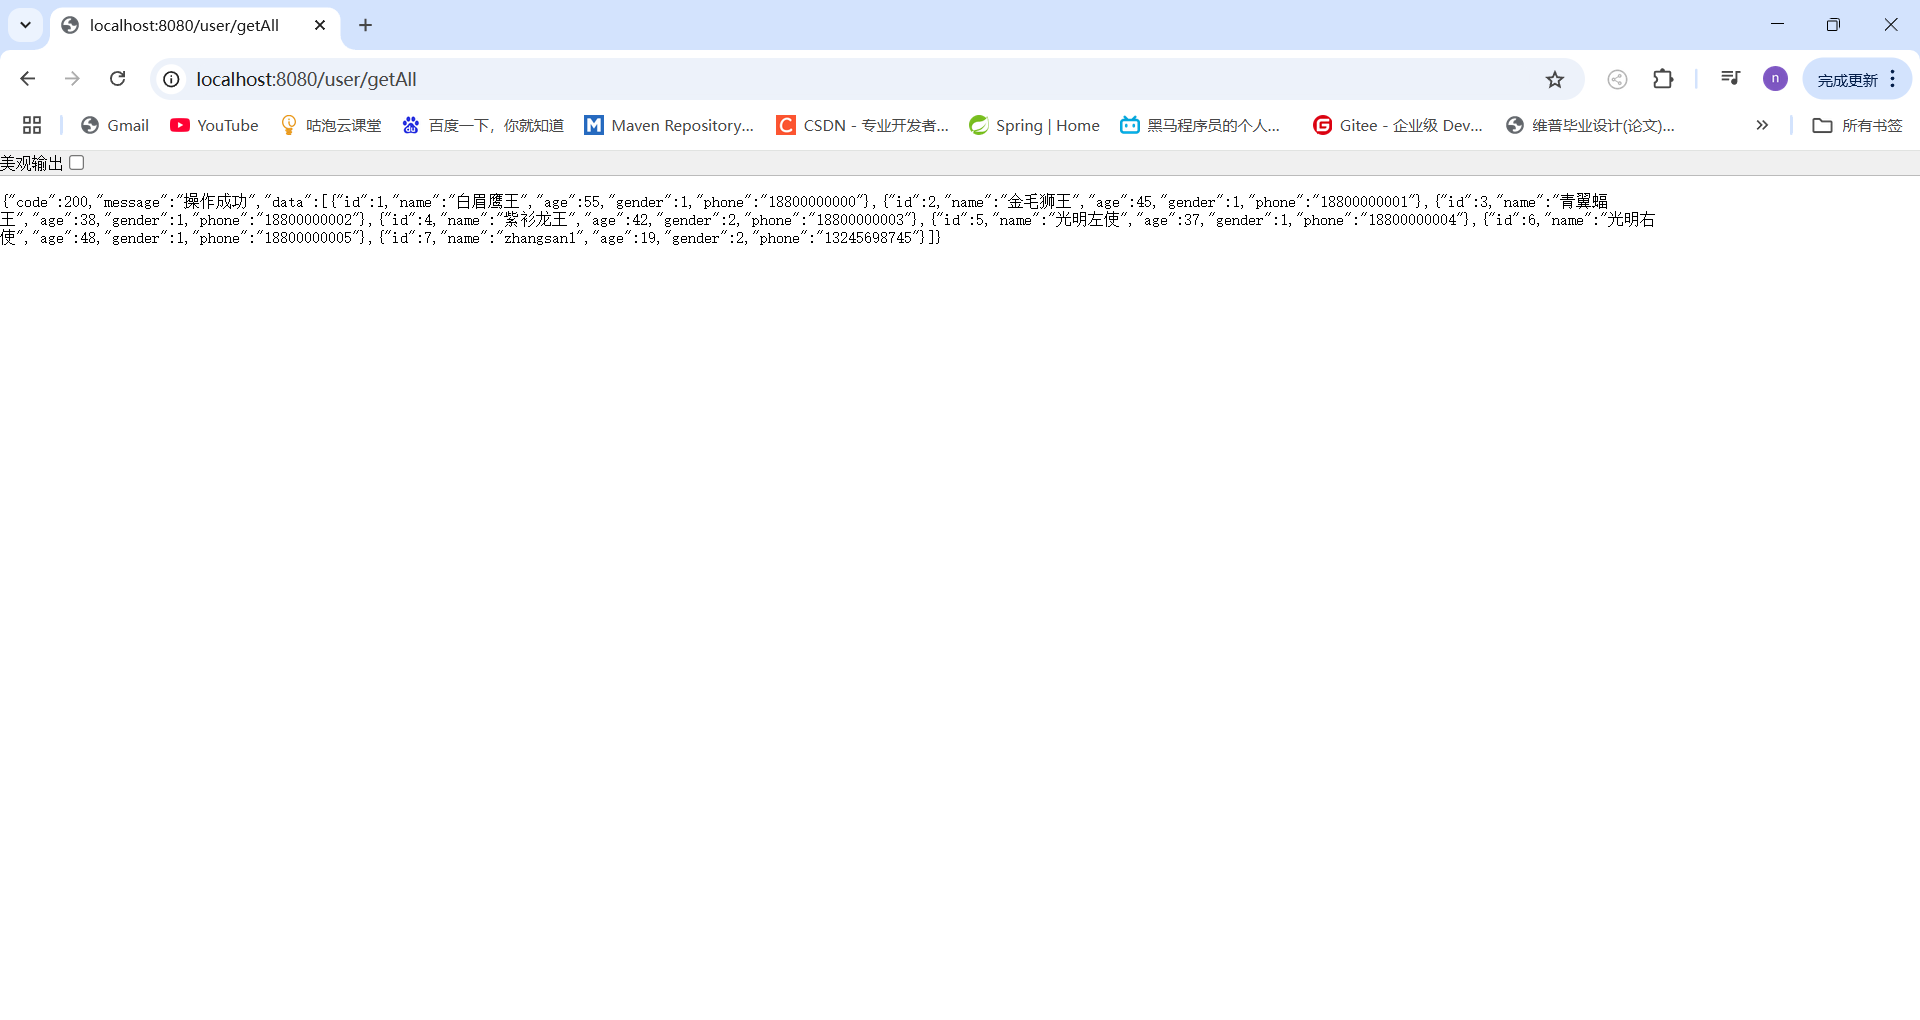Expand the tab search chevron
Screen dimensions: 1920x1020
point(25,25)
